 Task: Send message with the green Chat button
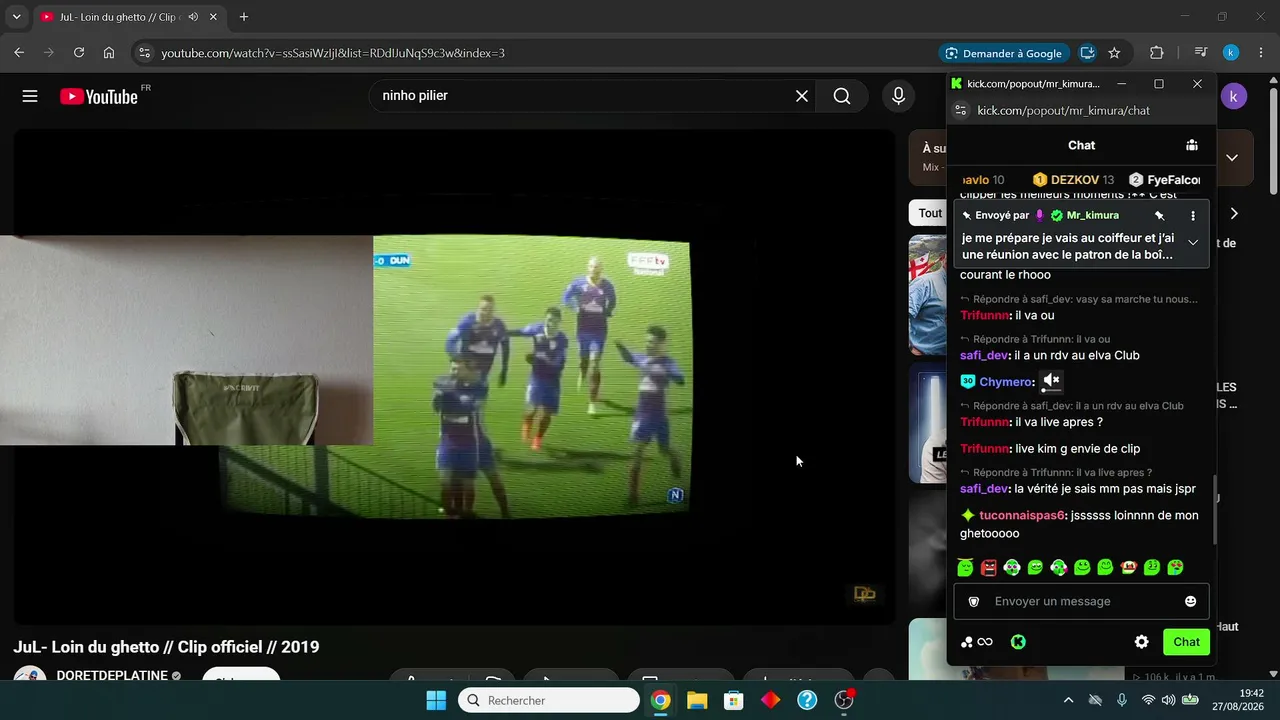1187,642
